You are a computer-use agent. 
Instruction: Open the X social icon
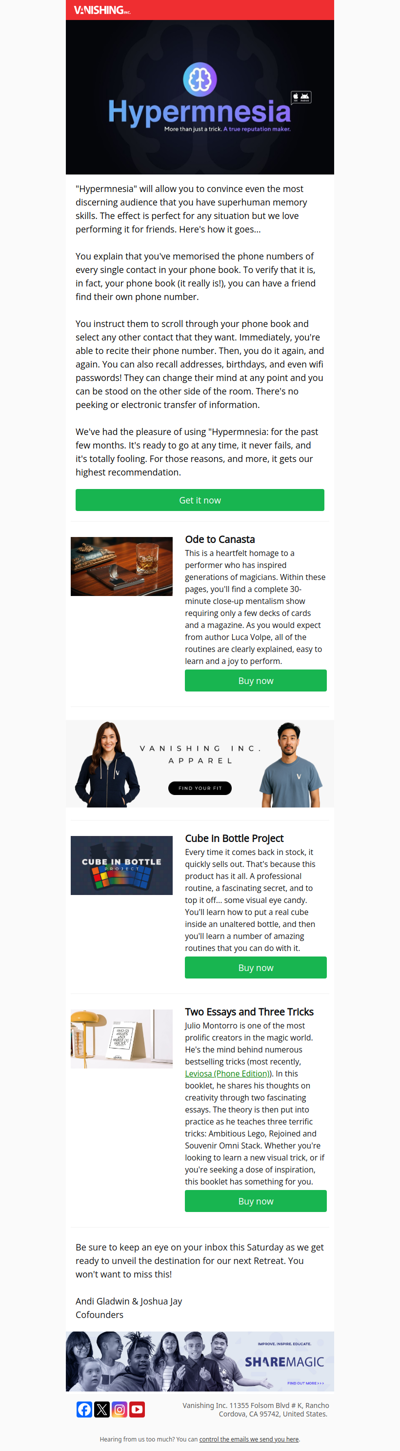point(102,1409)
